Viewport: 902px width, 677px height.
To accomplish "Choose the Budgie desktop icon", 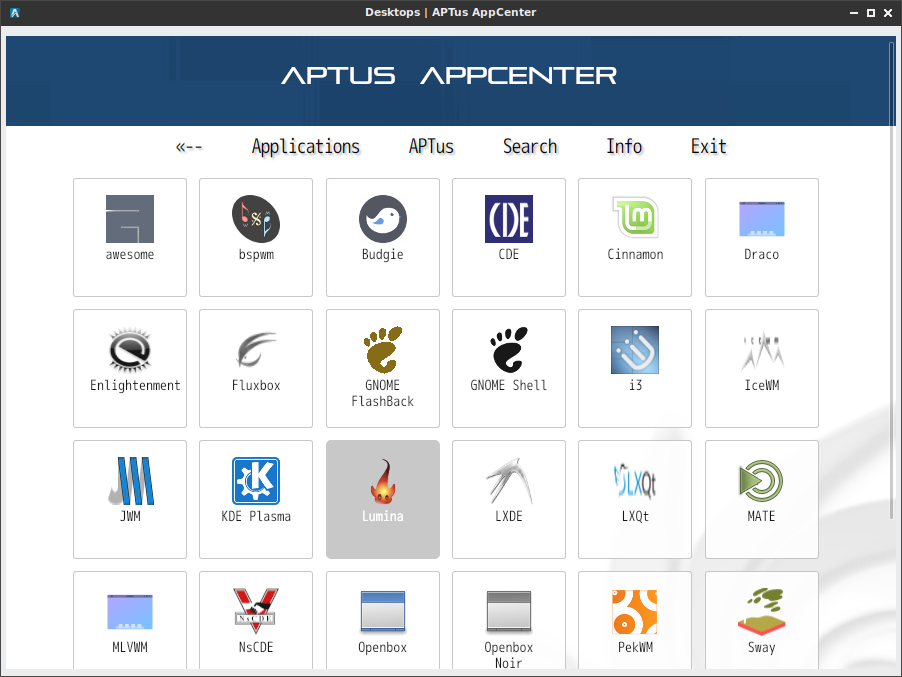I will (x=383, y=219).
